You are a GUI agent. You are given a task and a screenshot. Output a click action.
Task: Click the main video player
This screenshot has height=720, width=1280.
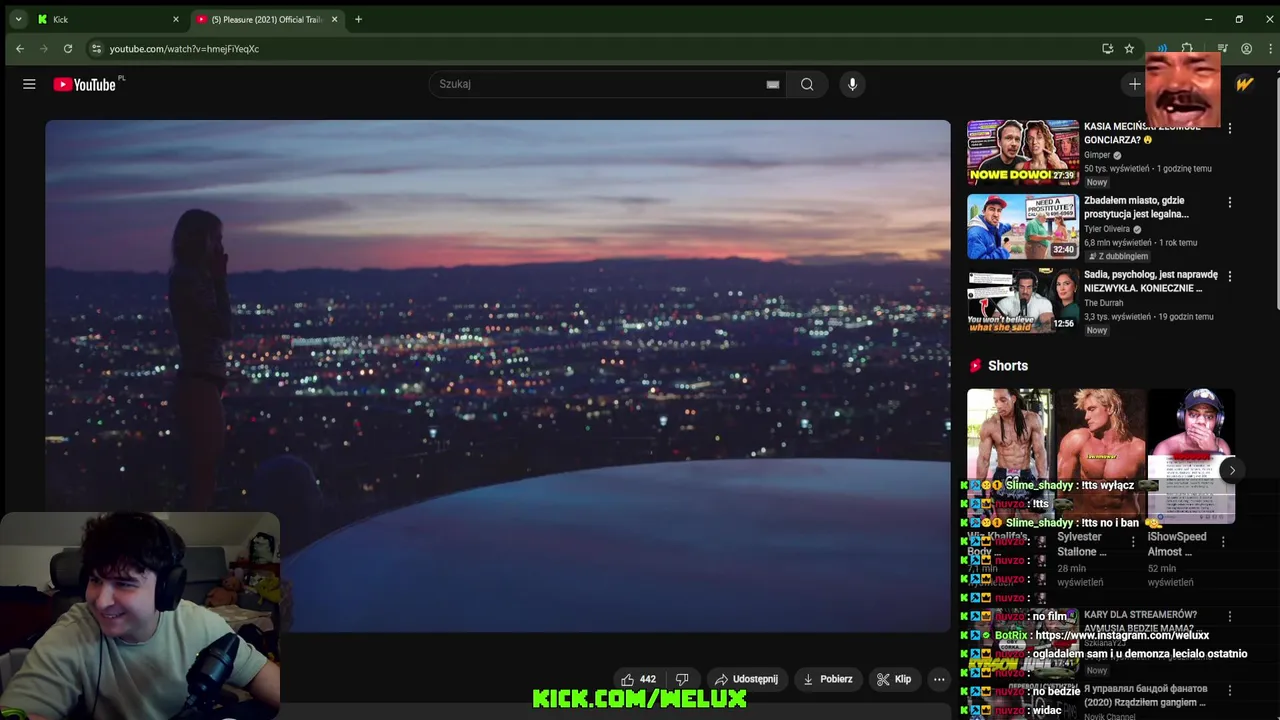pyautogui.click(x=498, y=376)
